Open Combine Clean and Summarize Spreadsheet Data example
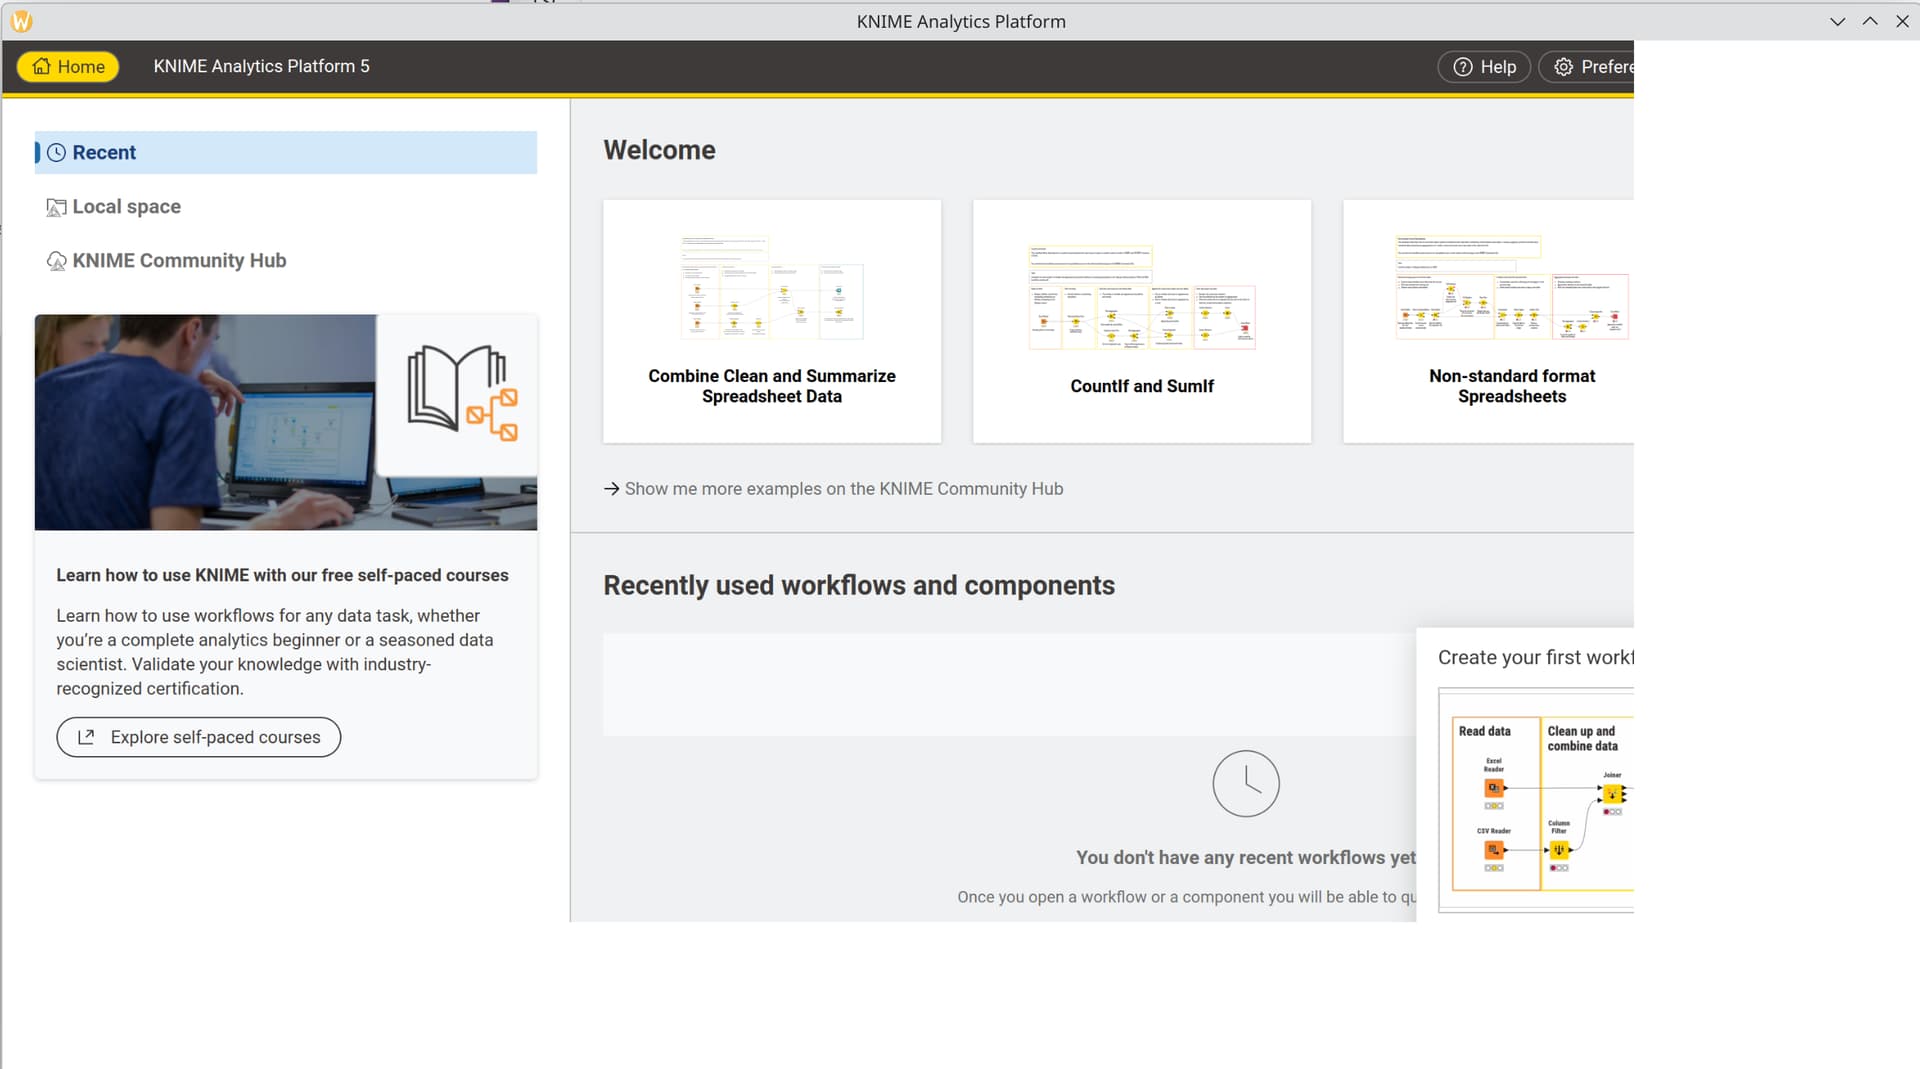Image resolution: width=1920 pixels, height=1069 pixels. click(x=771, y=321)
